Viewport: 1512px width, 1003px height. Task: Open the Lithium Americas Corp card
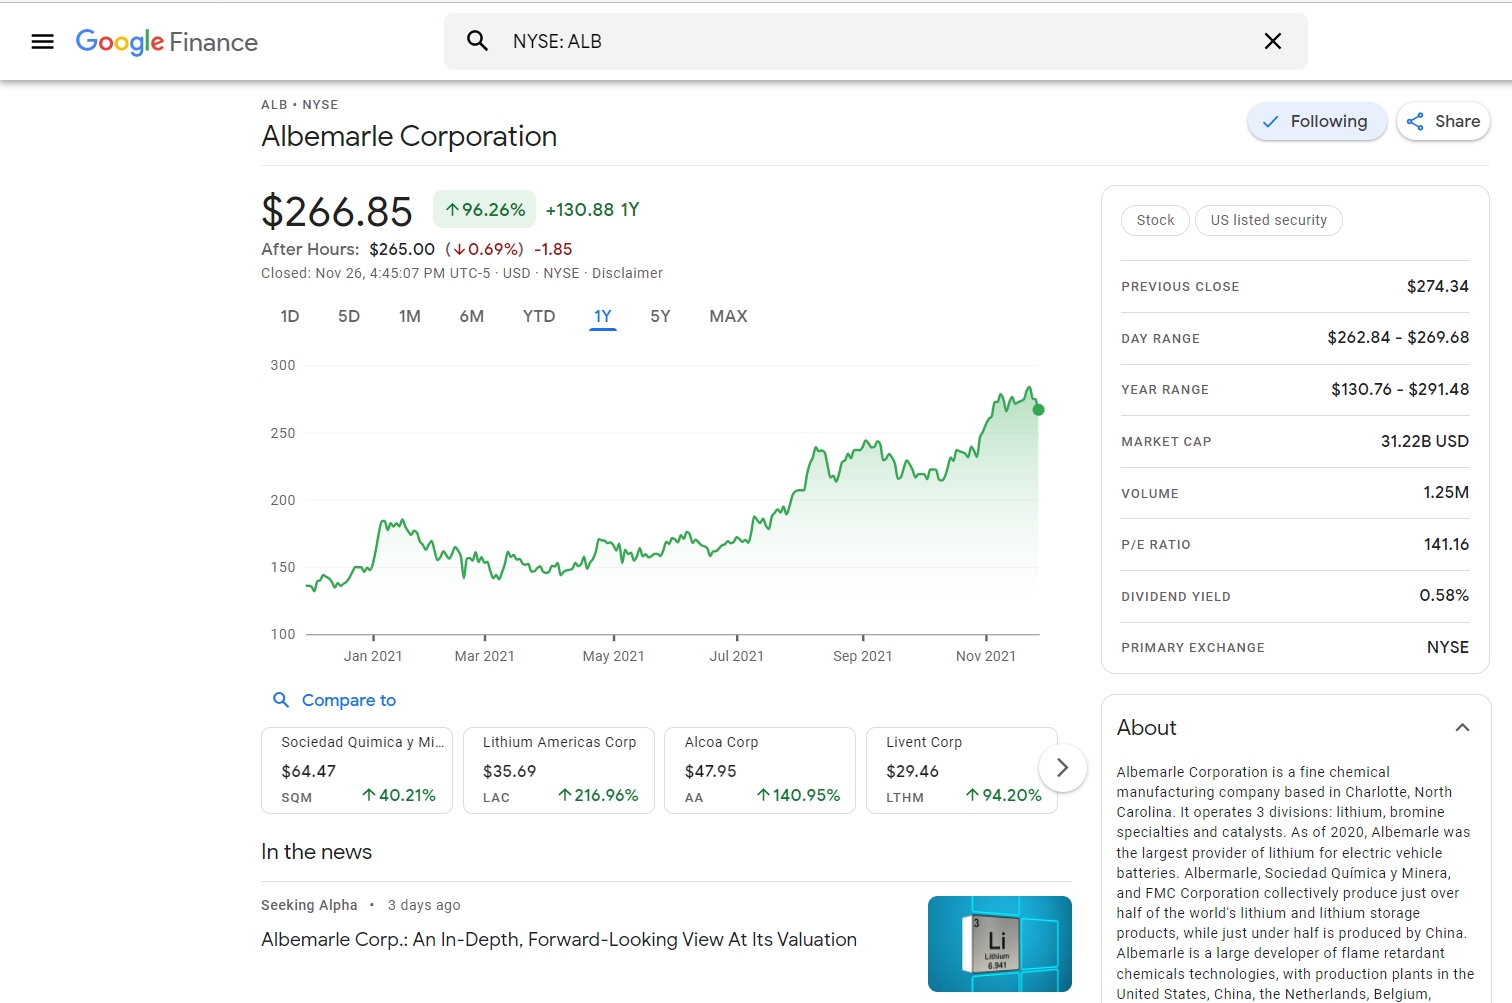tap(559, 770)
